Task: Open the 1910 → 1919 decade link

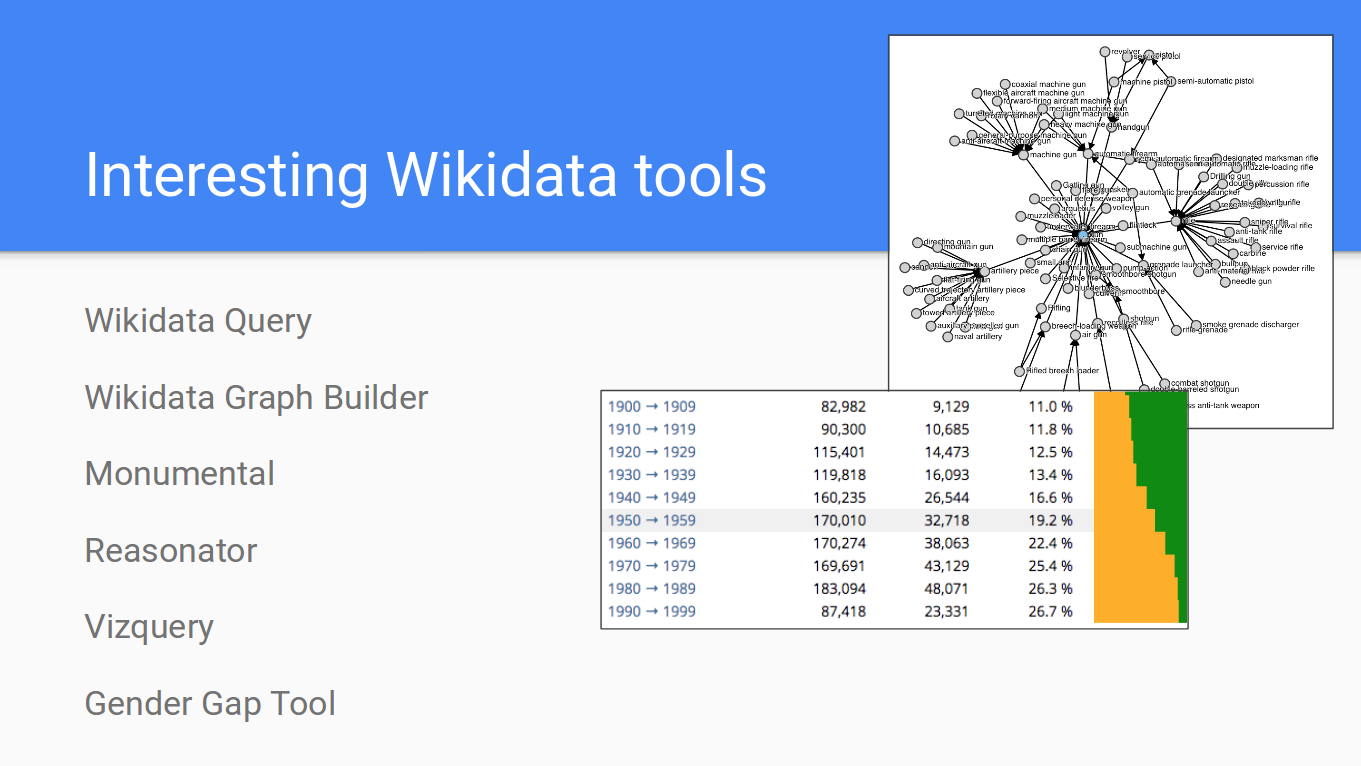Action: click(652, 429)
